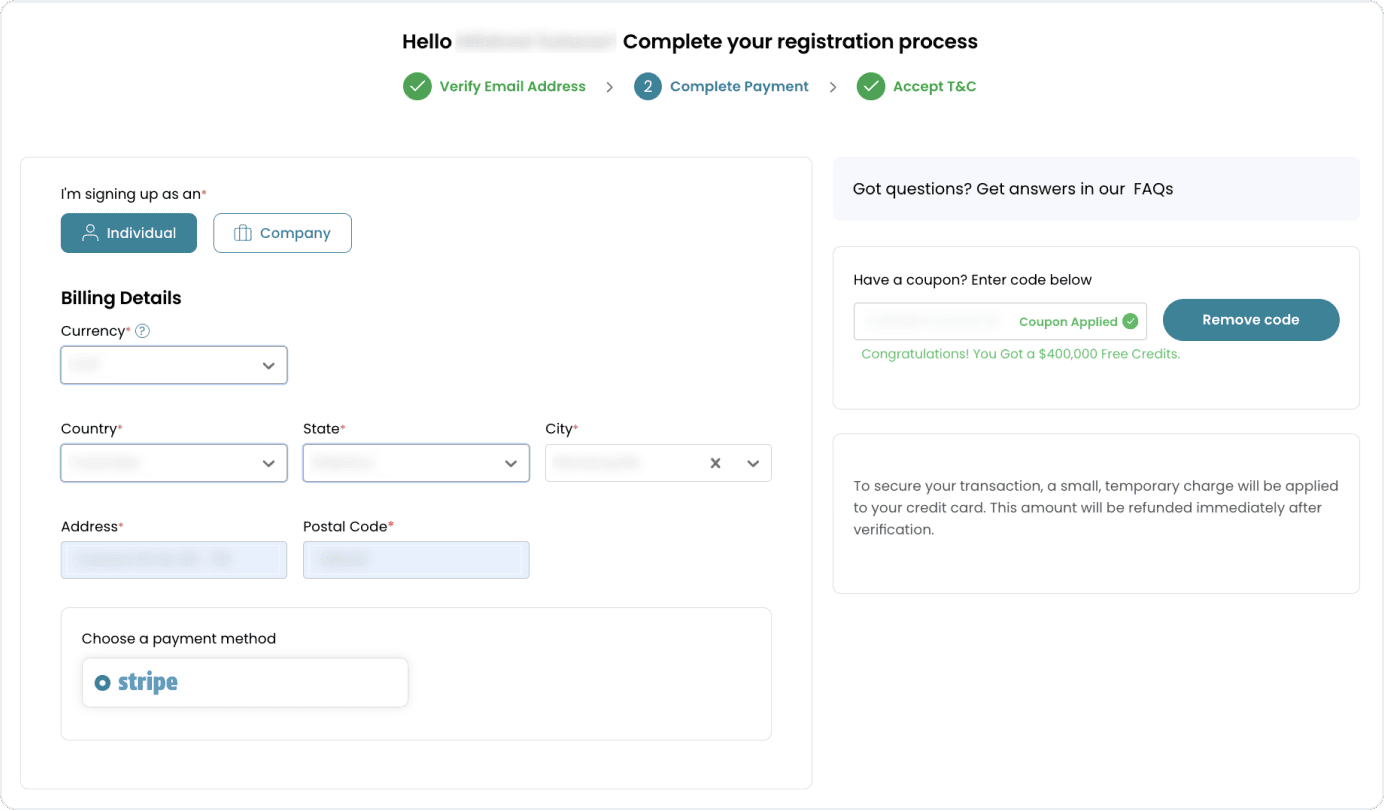Go to Complete Payment step
Image resolution: width=1384 pixels, height=810 pixels.
click(x=739, y=87)
